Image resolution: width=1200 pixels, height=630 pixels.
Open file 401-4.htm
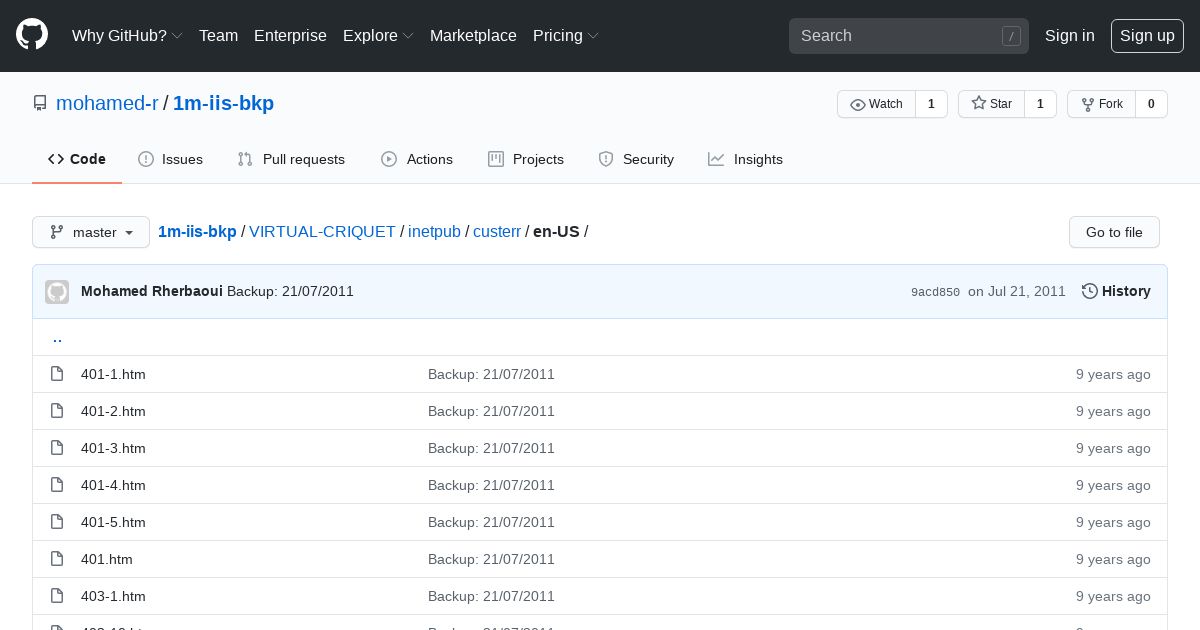113,485
